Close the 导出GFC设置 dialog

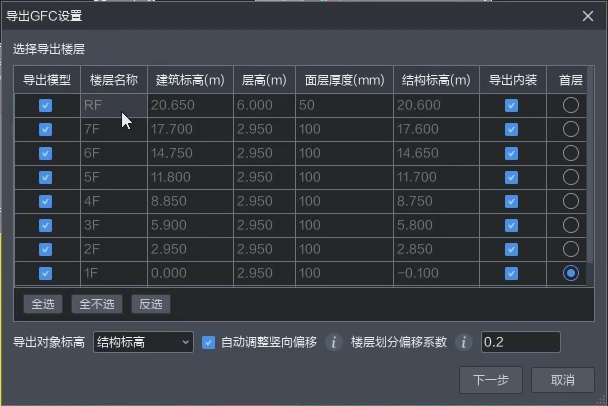pos(588,16)
